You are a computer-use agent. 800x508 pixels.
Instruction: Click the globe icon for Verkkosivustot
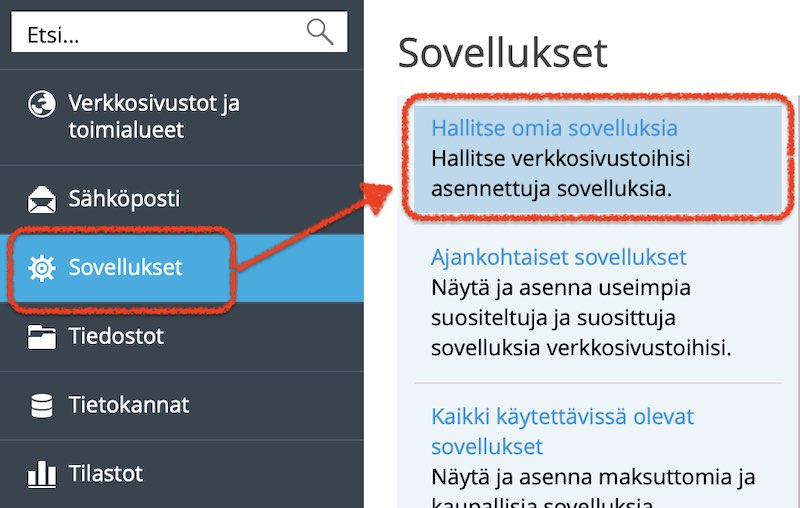tap(42, 104)
